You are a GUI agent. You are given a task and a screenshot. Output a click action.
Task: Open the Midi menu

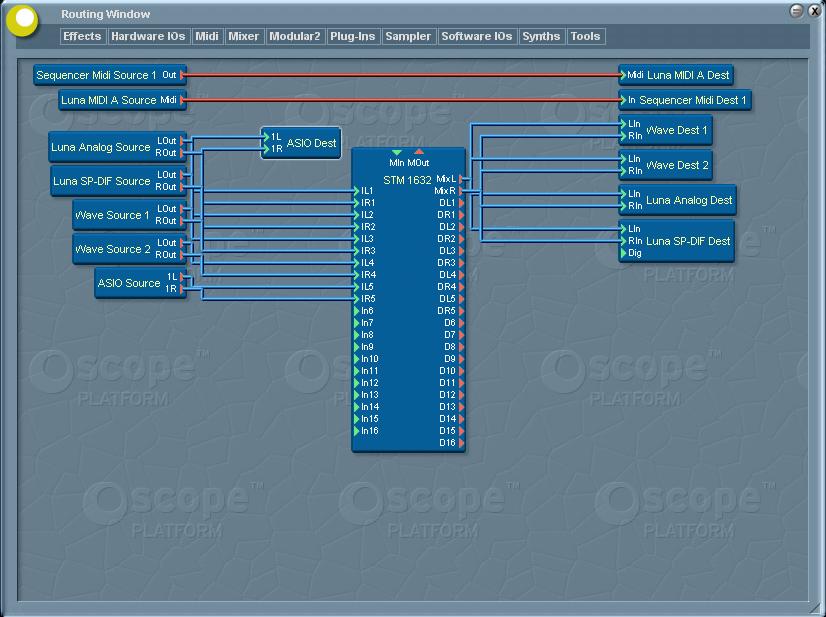pyautogui.click(x=206, y=36)
